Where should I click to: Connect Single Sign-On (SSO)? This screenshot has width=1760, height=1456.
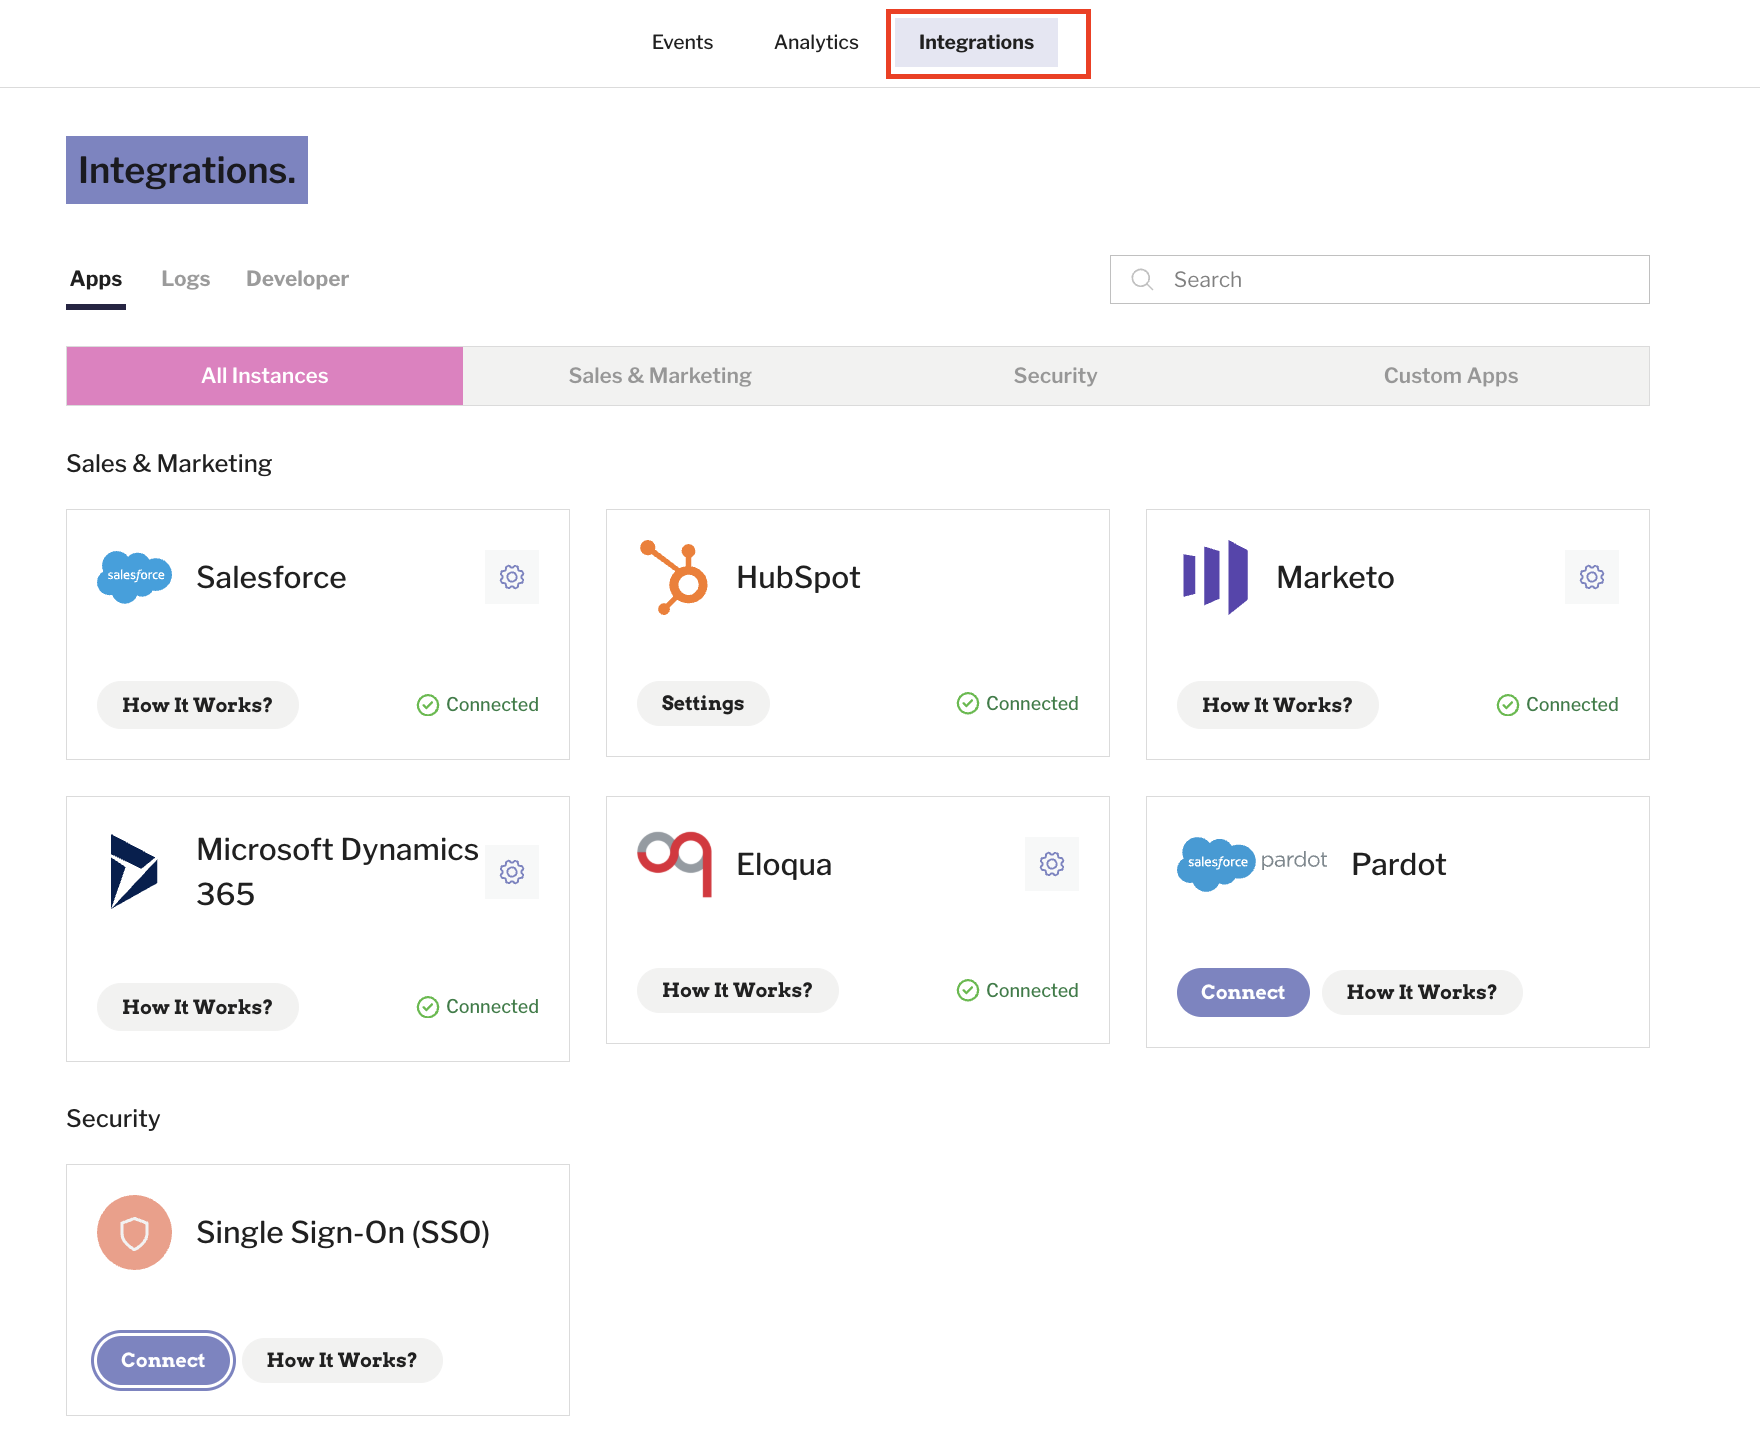pyautogui.click(x=163, y=1360)
